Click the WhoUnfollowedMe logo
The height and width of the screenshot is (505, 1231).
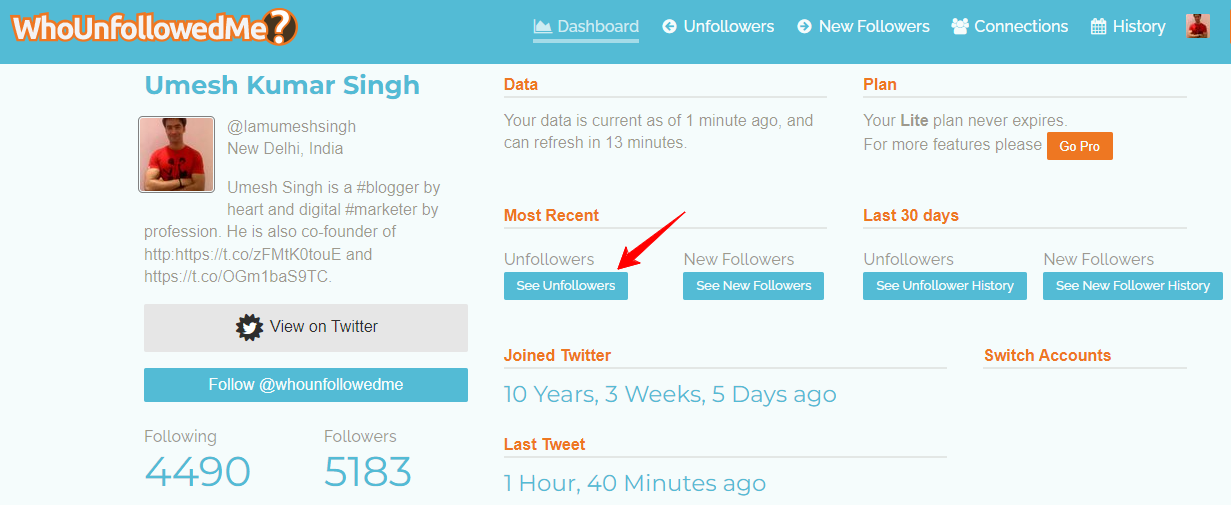click(x=155, y=27)
